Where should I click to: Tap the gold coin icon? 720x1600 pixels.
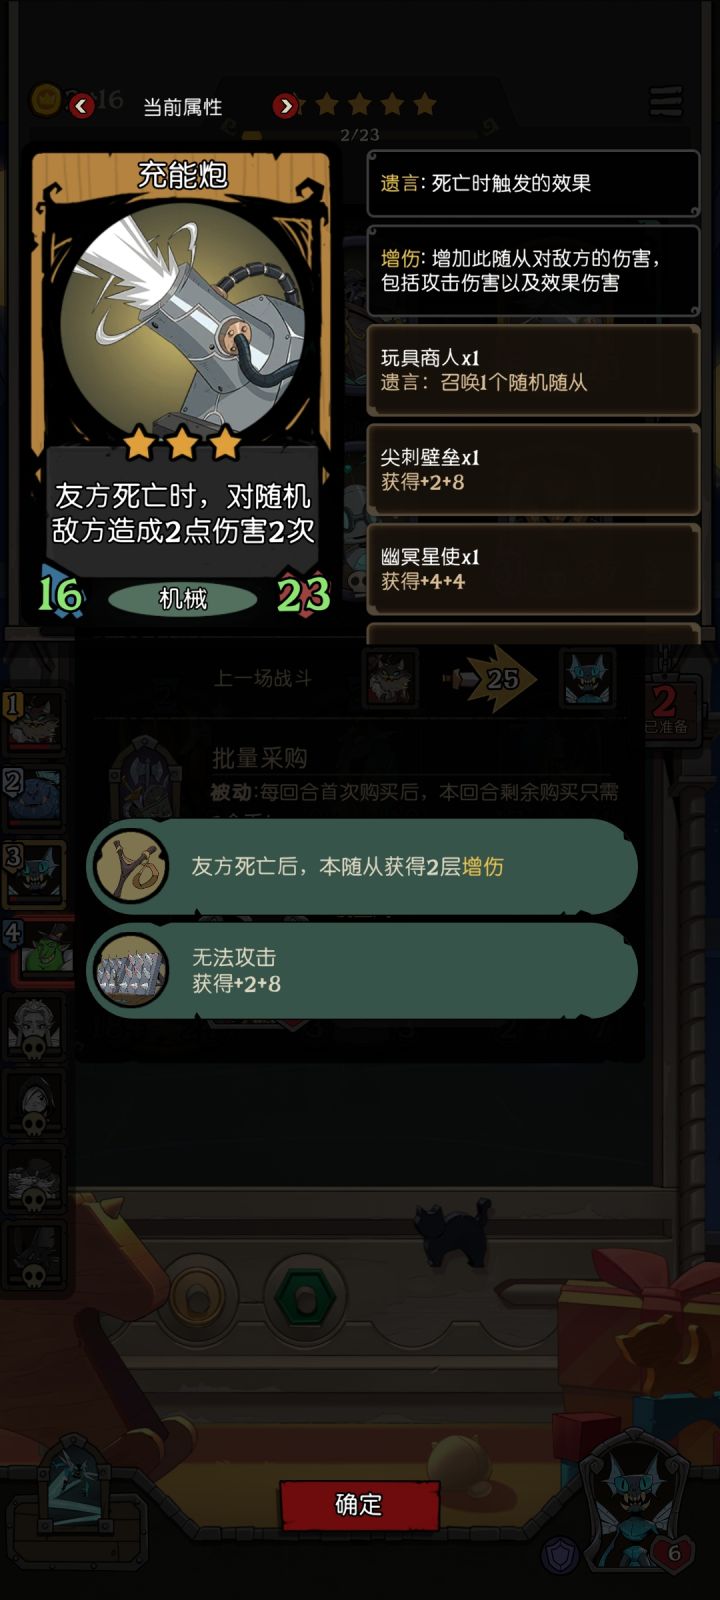(x=46, y=100)
